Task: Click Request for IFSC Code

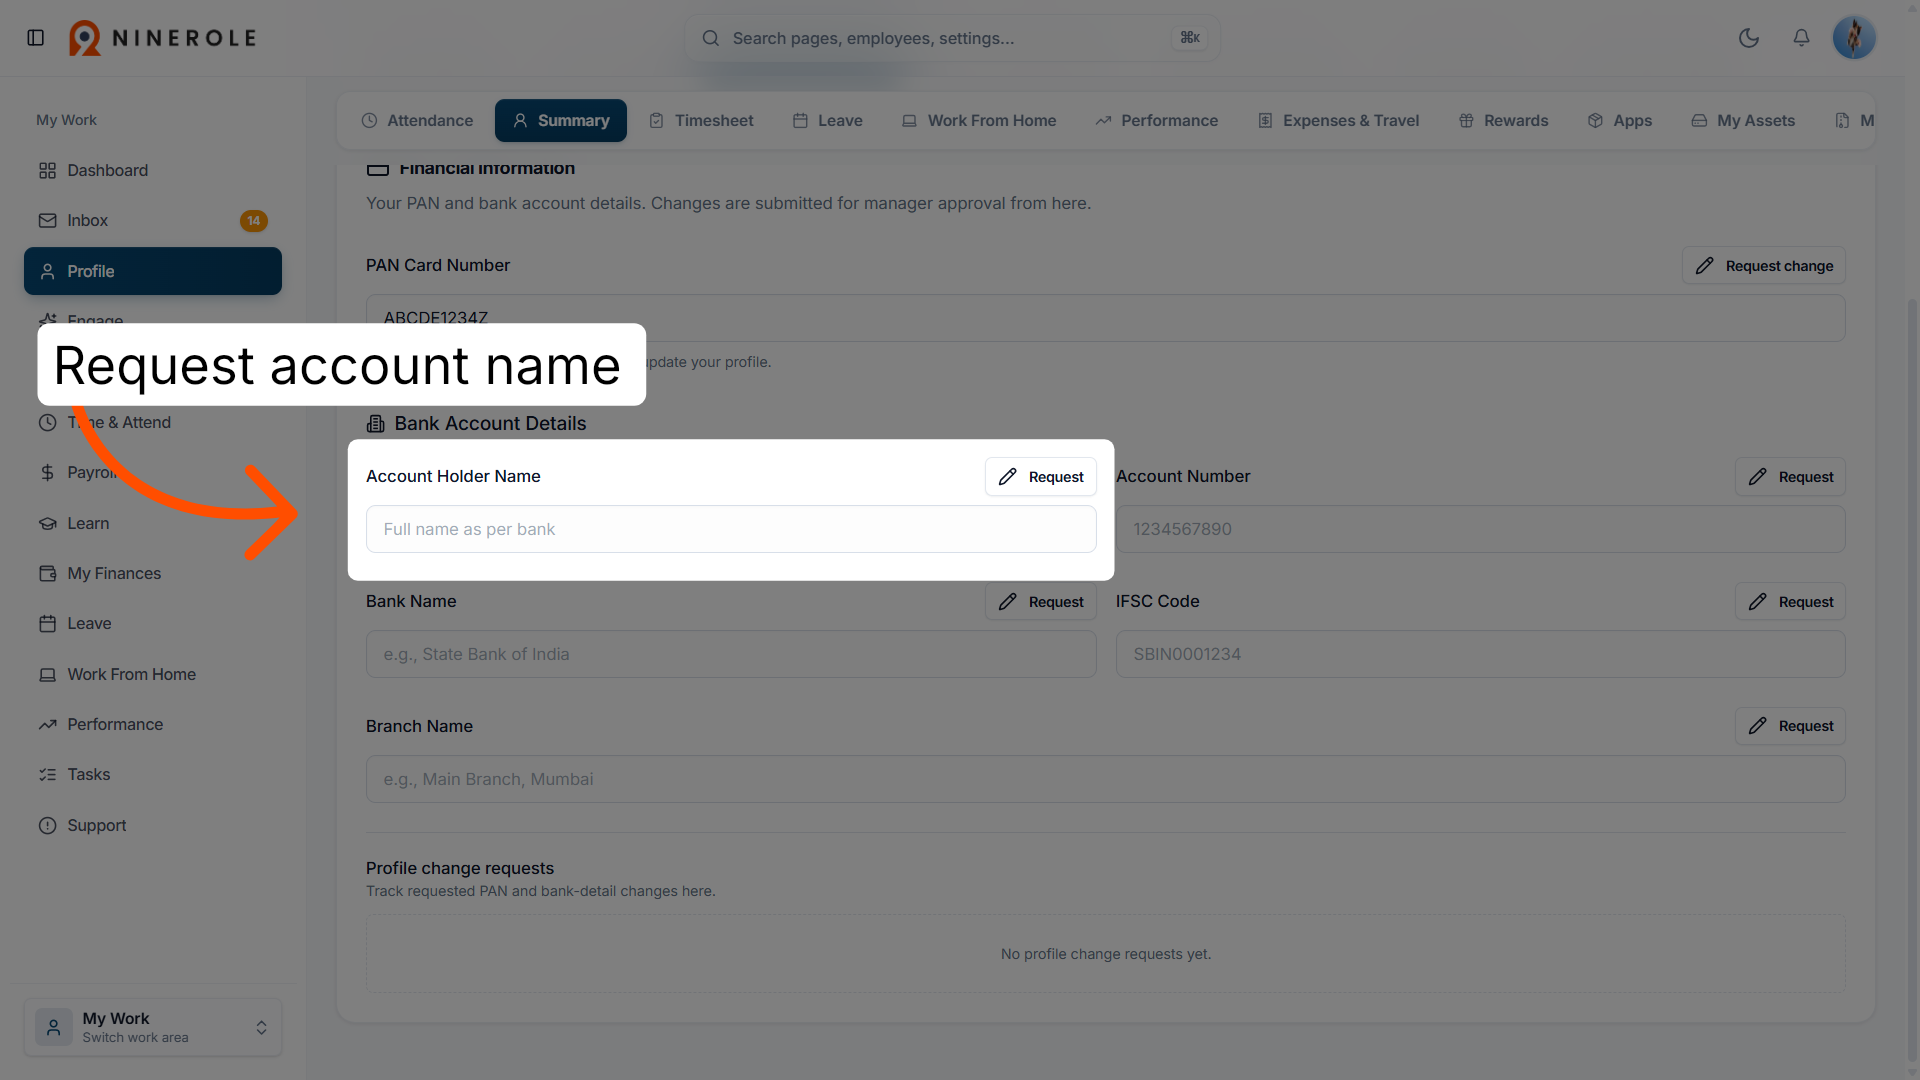Action: (1790, 602)
